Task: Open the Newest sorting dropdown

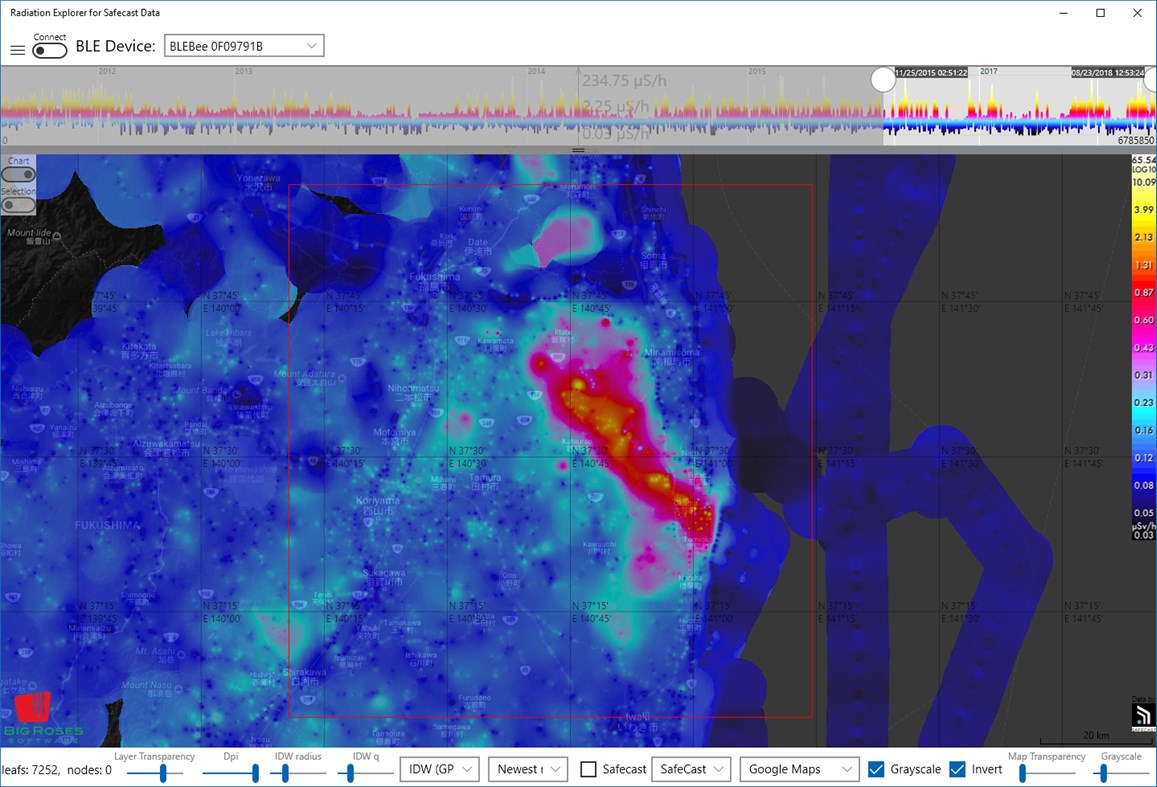Action: 528,768
